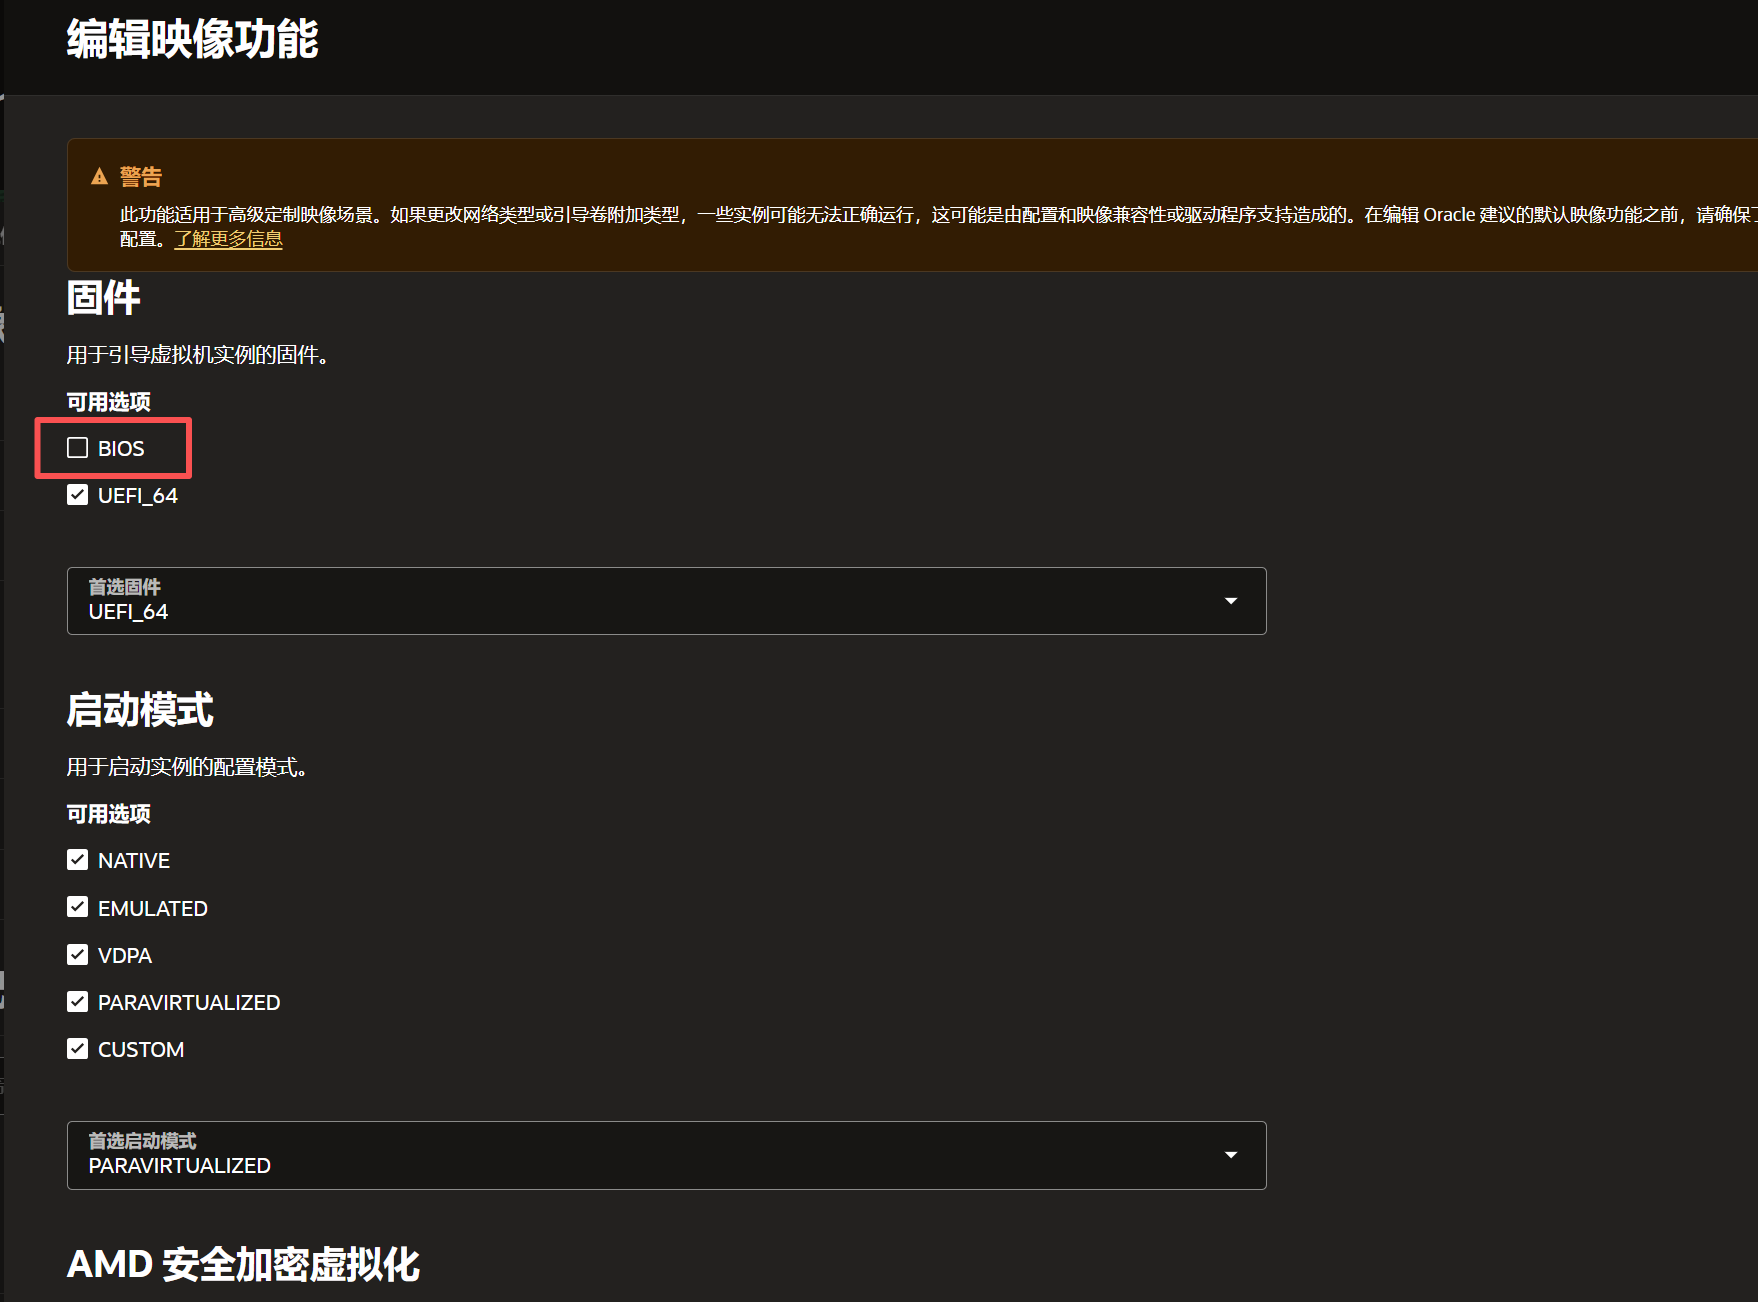Disable the EMULATED launch mode checkbox
This screenshot has height=1302, width=1758.
[x=78, y=907]
